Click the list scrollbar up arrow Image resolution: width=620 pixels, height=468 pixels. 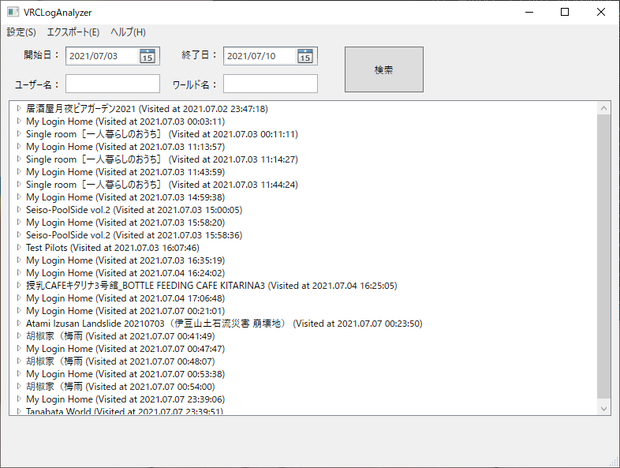(x=603, y=108)
